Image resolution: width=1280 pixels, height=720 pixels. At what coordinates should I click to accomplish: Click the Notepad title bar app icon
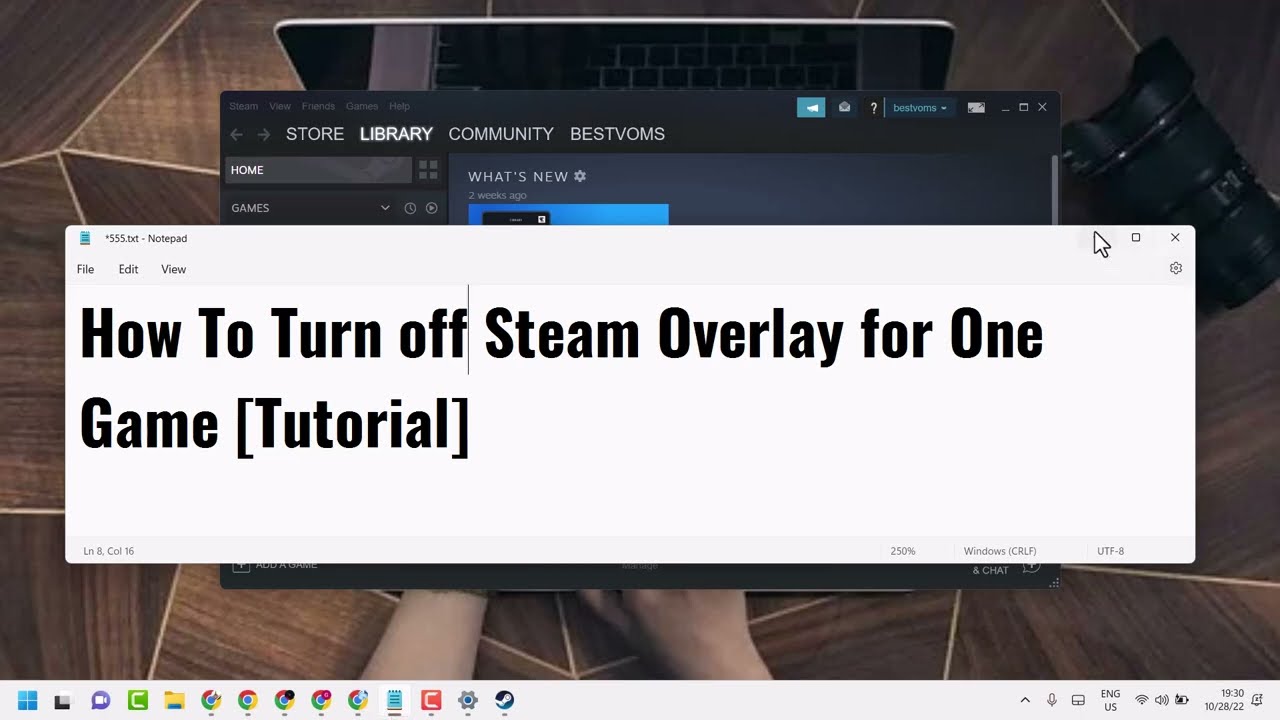point(85,238)
